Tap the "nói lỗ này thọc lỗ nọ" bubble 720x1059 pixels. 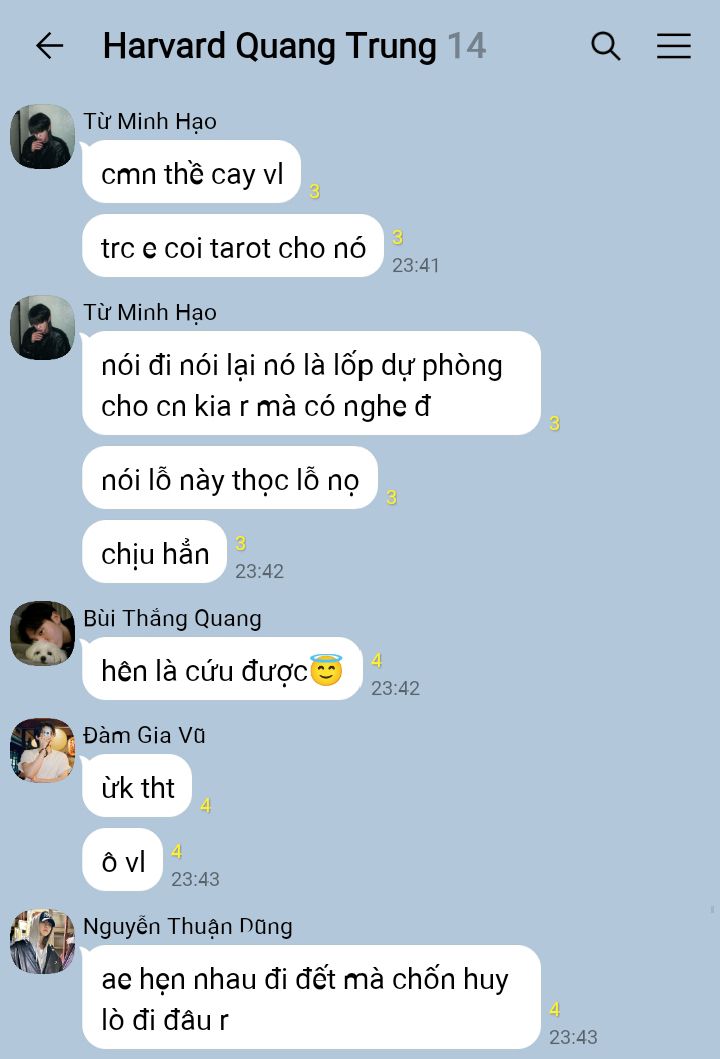coord(230,477)
